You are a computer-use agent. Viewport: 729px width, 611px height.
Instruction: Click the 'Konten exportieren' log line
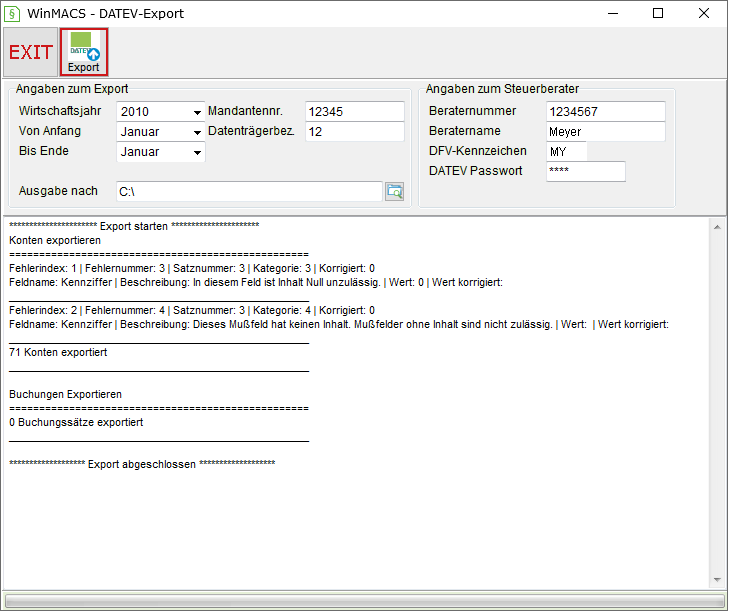point(55,240)
